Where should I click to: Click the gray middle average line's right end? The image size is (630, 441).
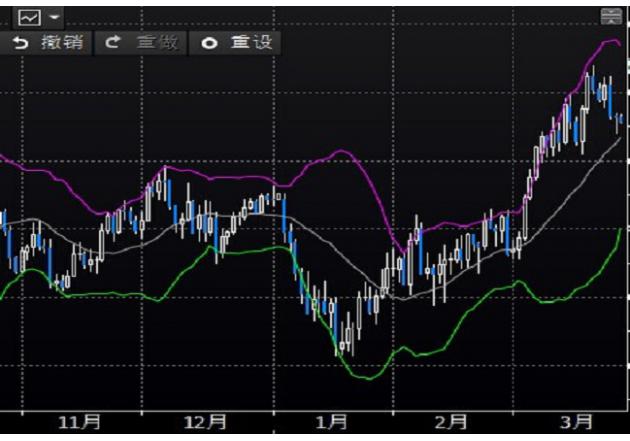pyautogui.click(x=619, y=139)
